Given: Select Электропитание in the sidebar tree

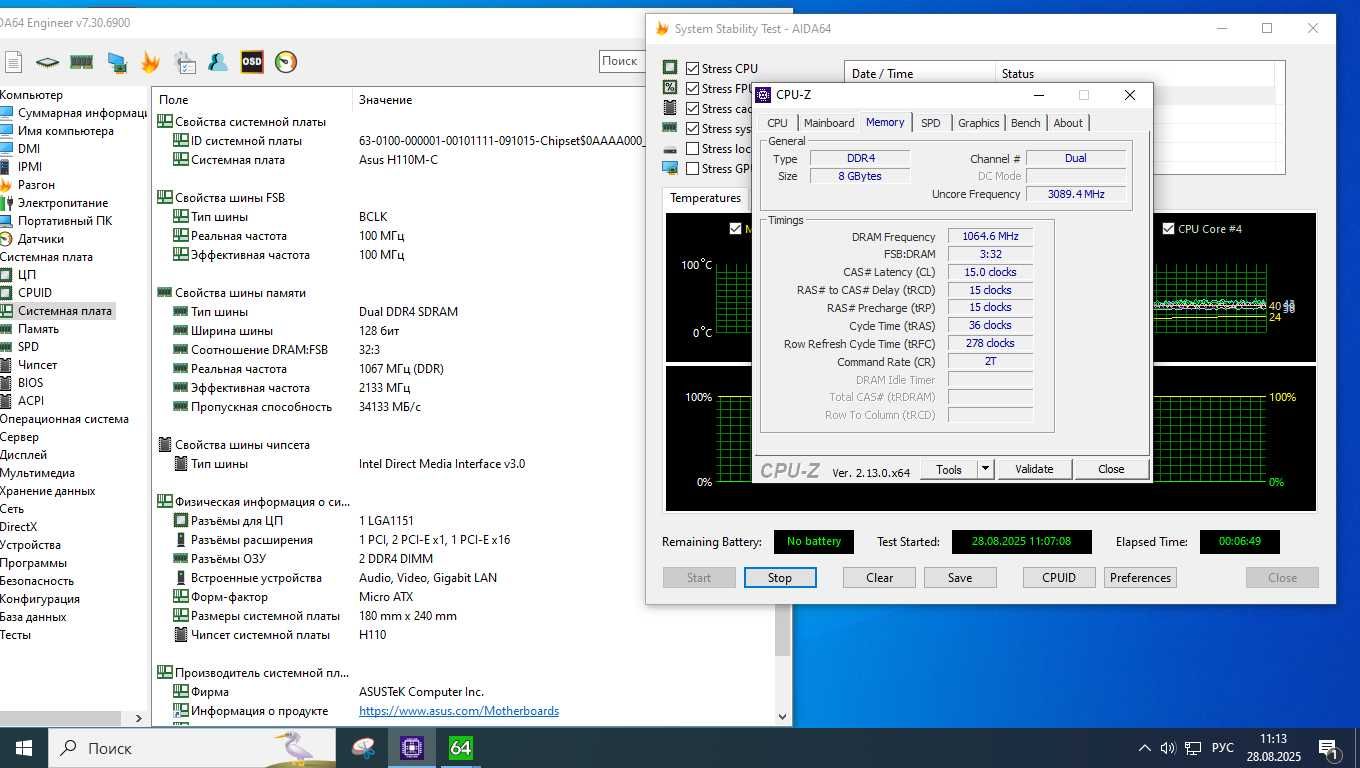Looking at the screenshot, I should 63,203.
